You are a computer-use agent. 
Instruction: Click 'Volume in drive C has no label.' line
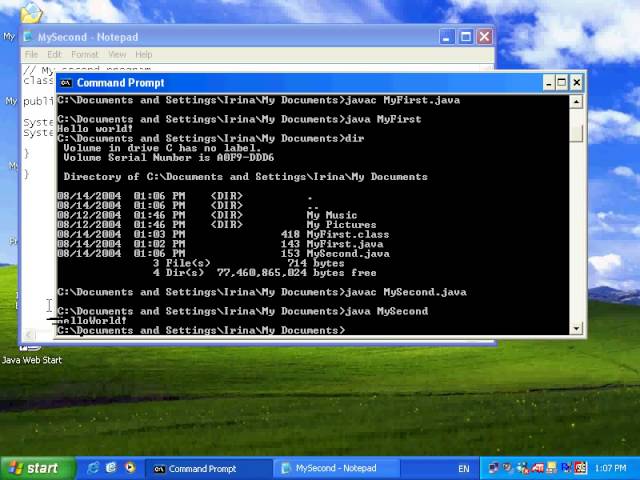pyautogui.click(x=162, y=148)
